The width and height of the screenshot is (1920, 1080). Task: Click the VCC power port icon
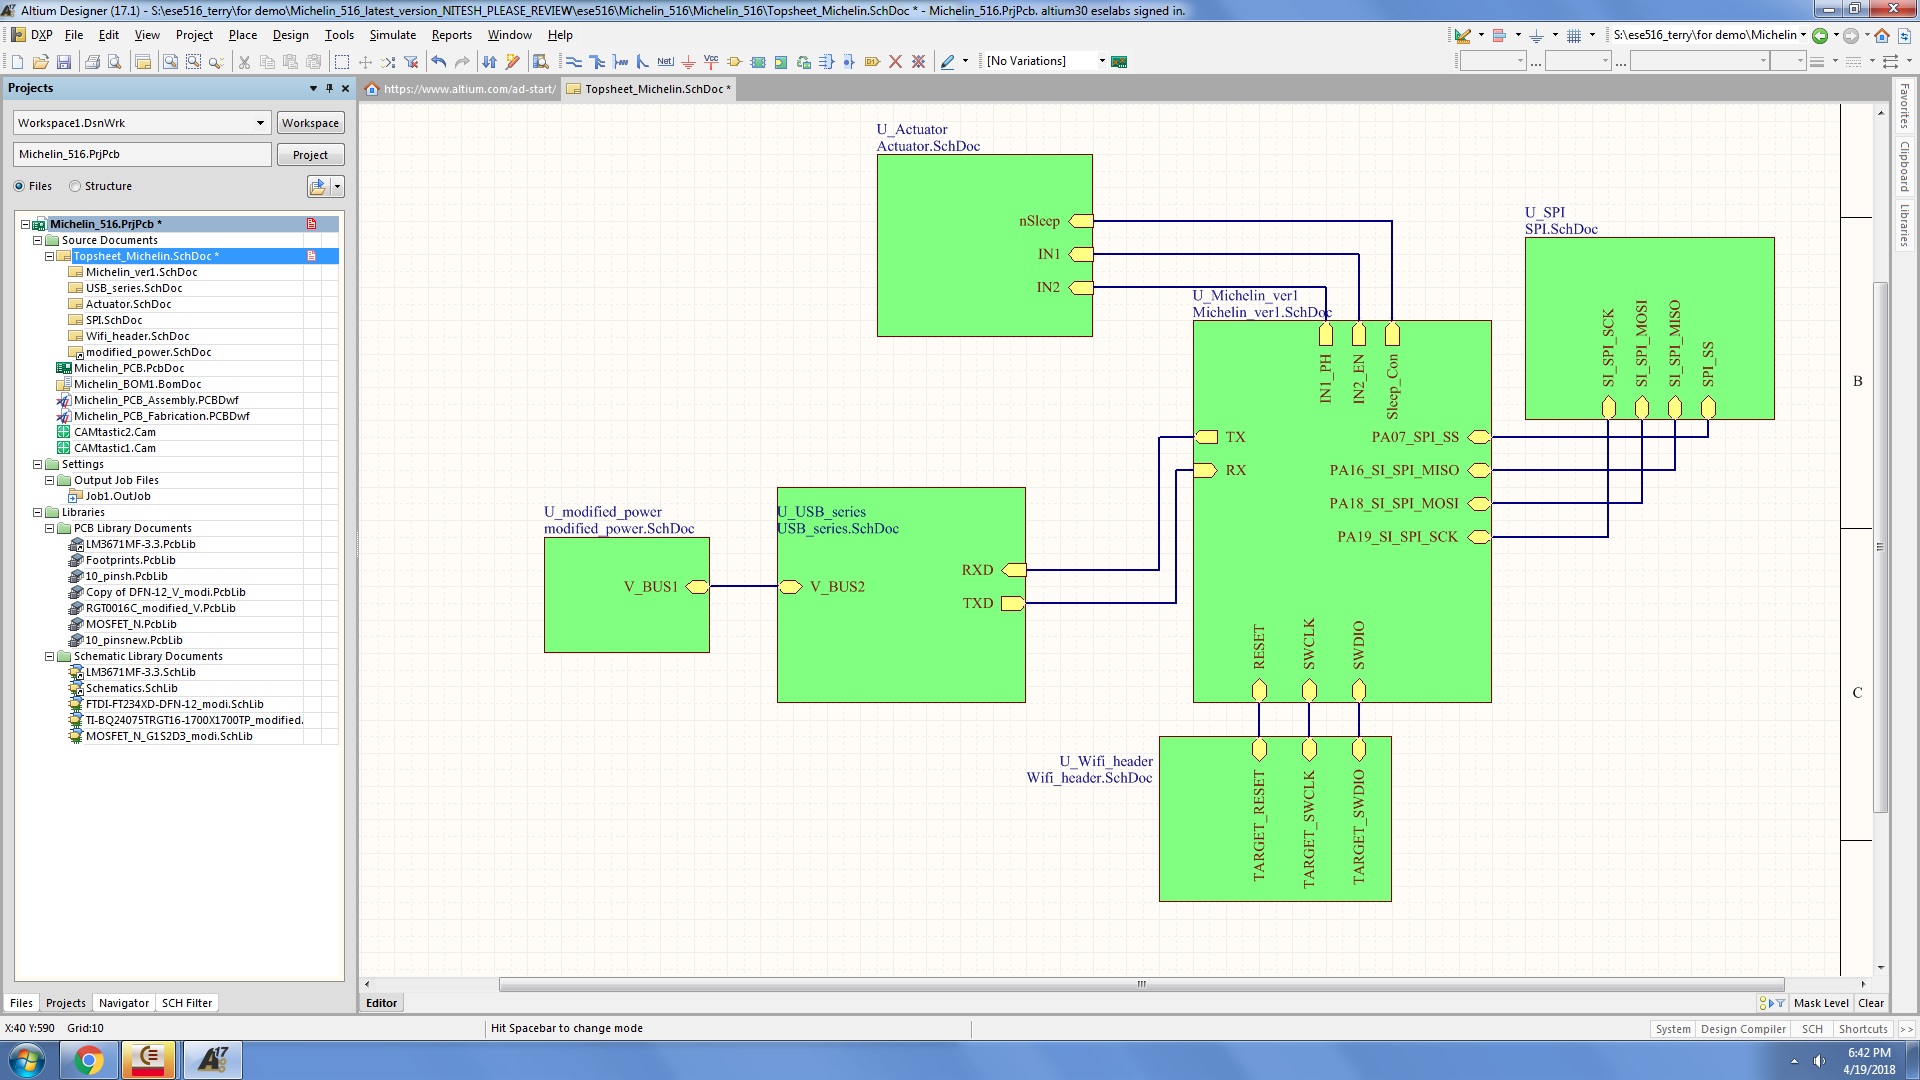711,62
